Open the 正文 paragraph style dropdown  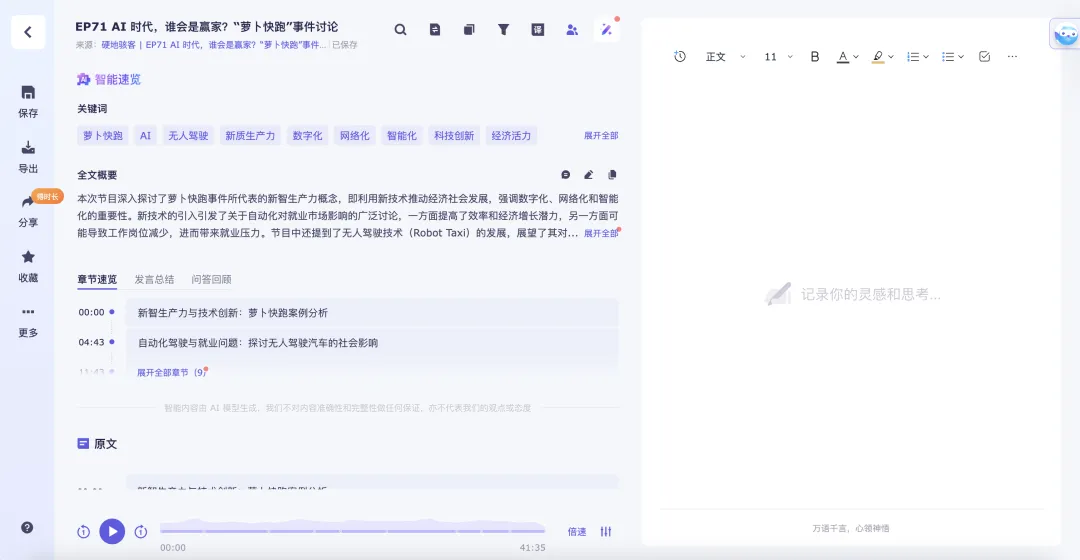point(725,56)
